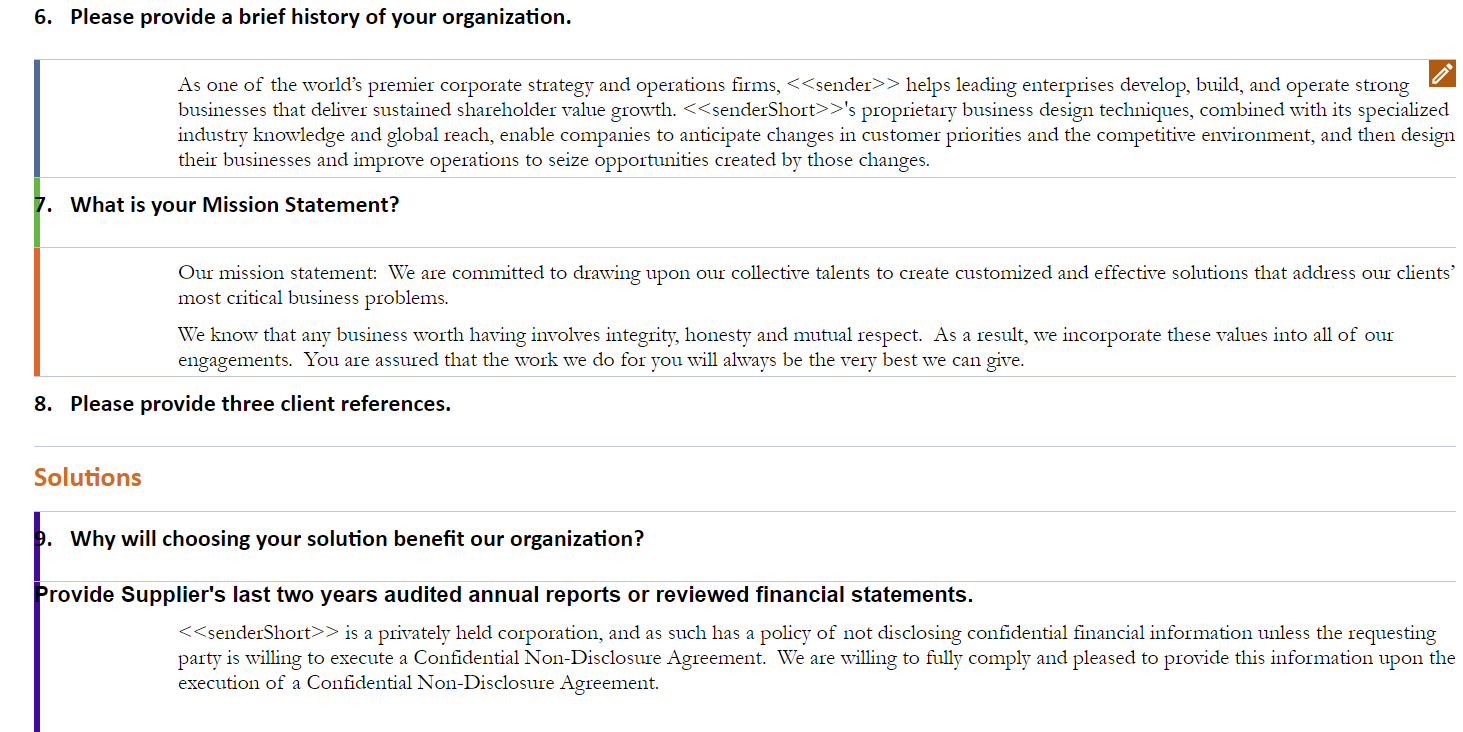Screen dimensions: 1463x732
Task: Click the <<sender>> placeholder in the history answer
Action: (x=843, y=85)
